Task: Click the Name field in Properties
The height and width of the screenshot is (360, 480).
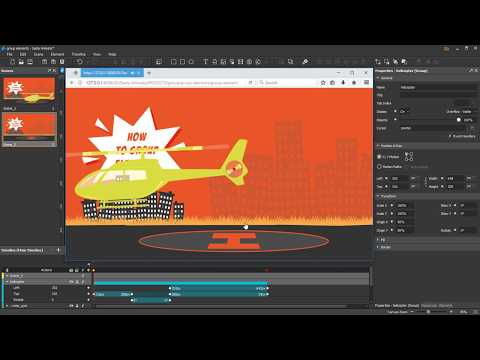Action: [x=438, y=87]
